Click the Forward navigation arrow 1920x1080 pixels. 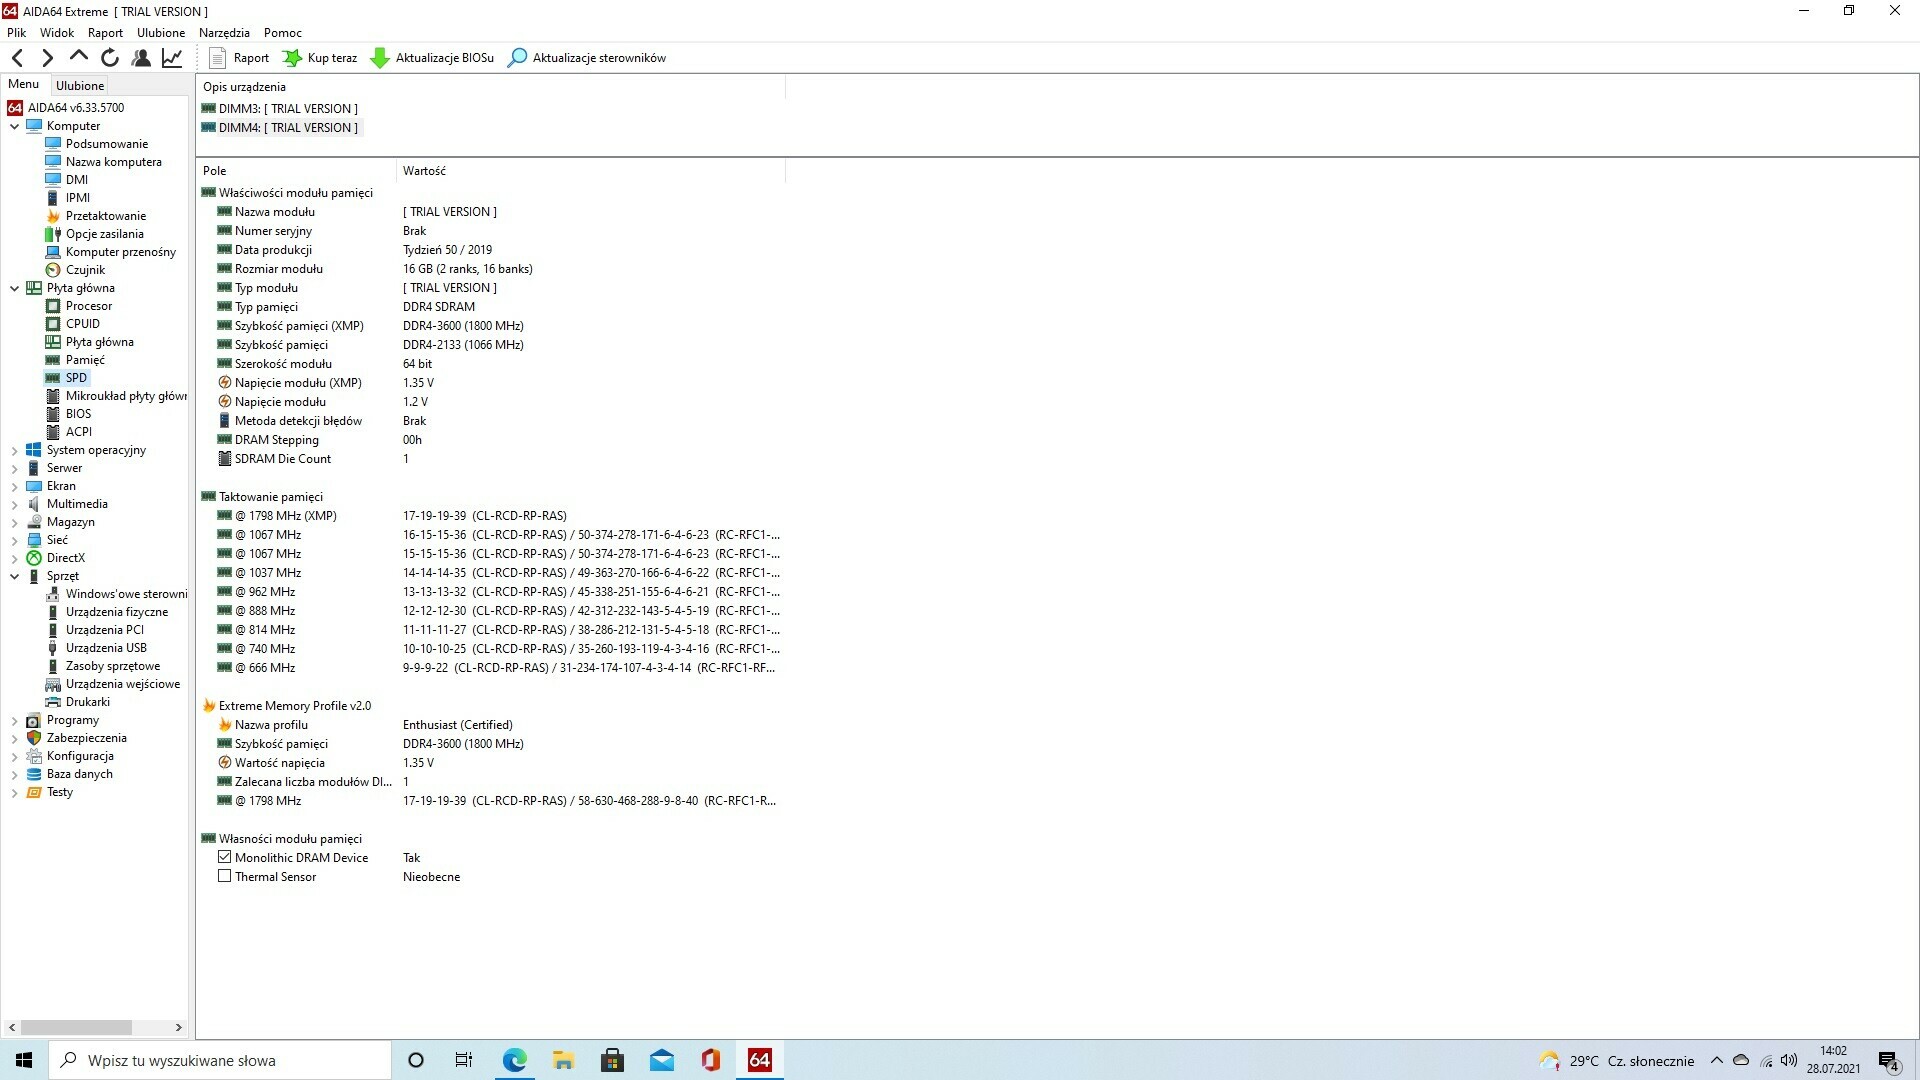[x=47, y=58]
